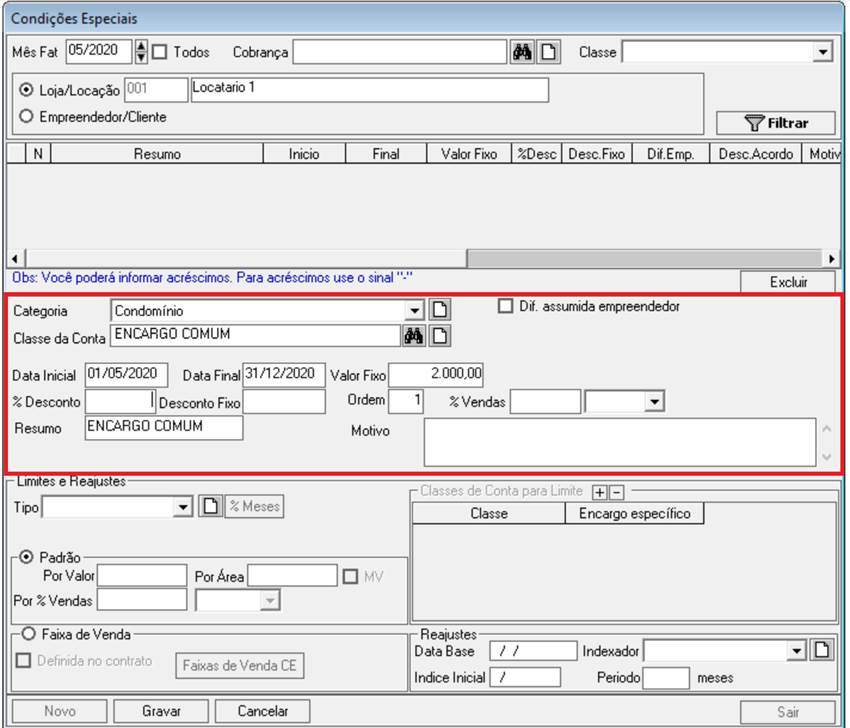Open the Classe dropdown at top right
This screenshot has height=728, width=850.
tap(823, 52)
